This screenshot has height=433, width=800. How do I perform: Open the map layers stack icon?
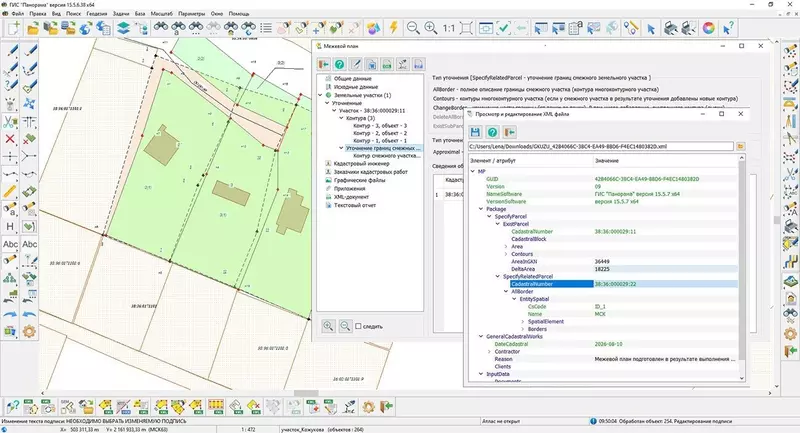coord(123,28)
